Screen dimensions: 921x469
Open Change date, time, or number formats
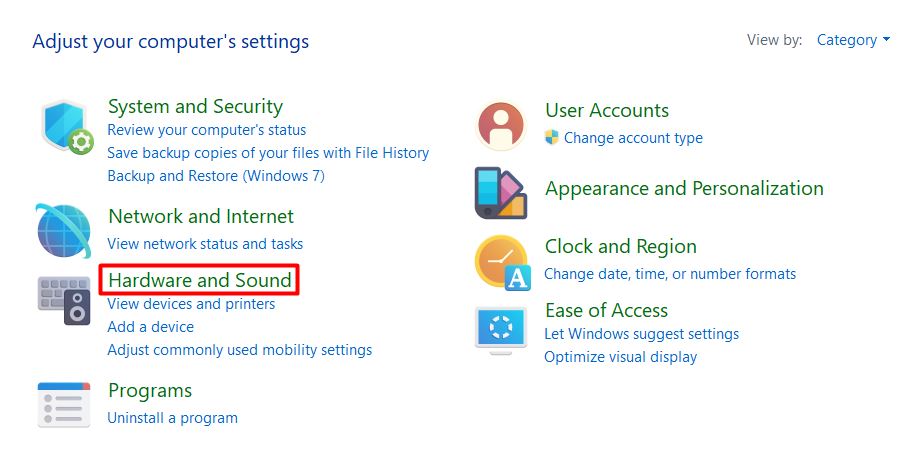tap(670, 274)
